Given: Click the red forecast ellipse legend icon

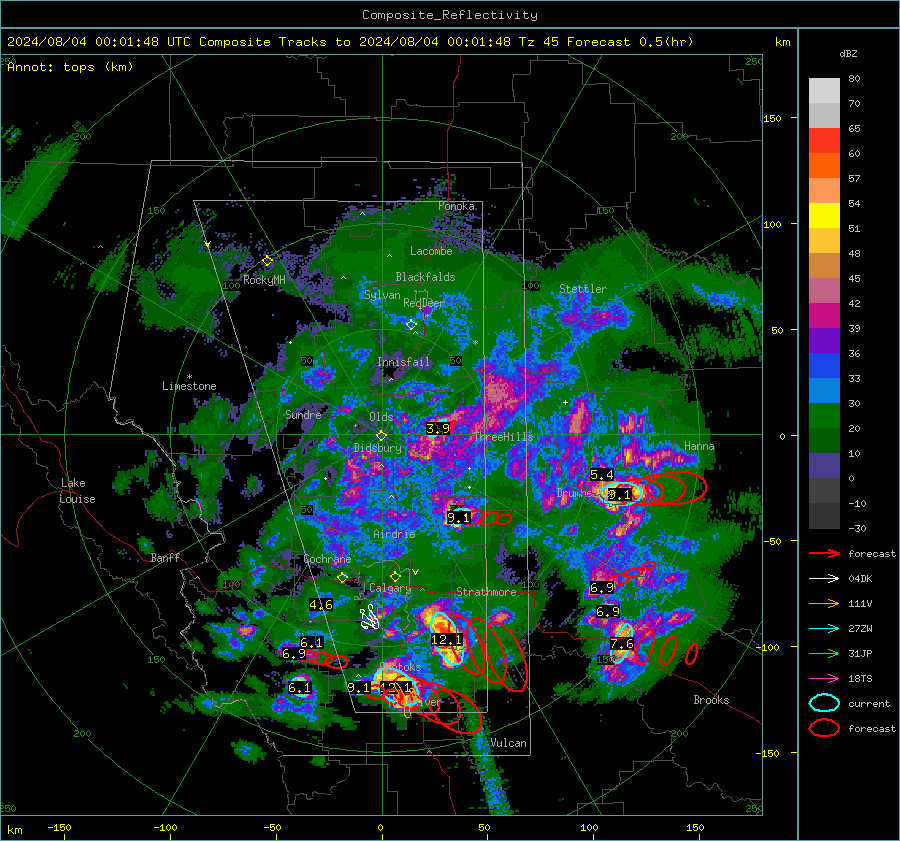Looking at the screenshot, I should [x=824, y=728].
